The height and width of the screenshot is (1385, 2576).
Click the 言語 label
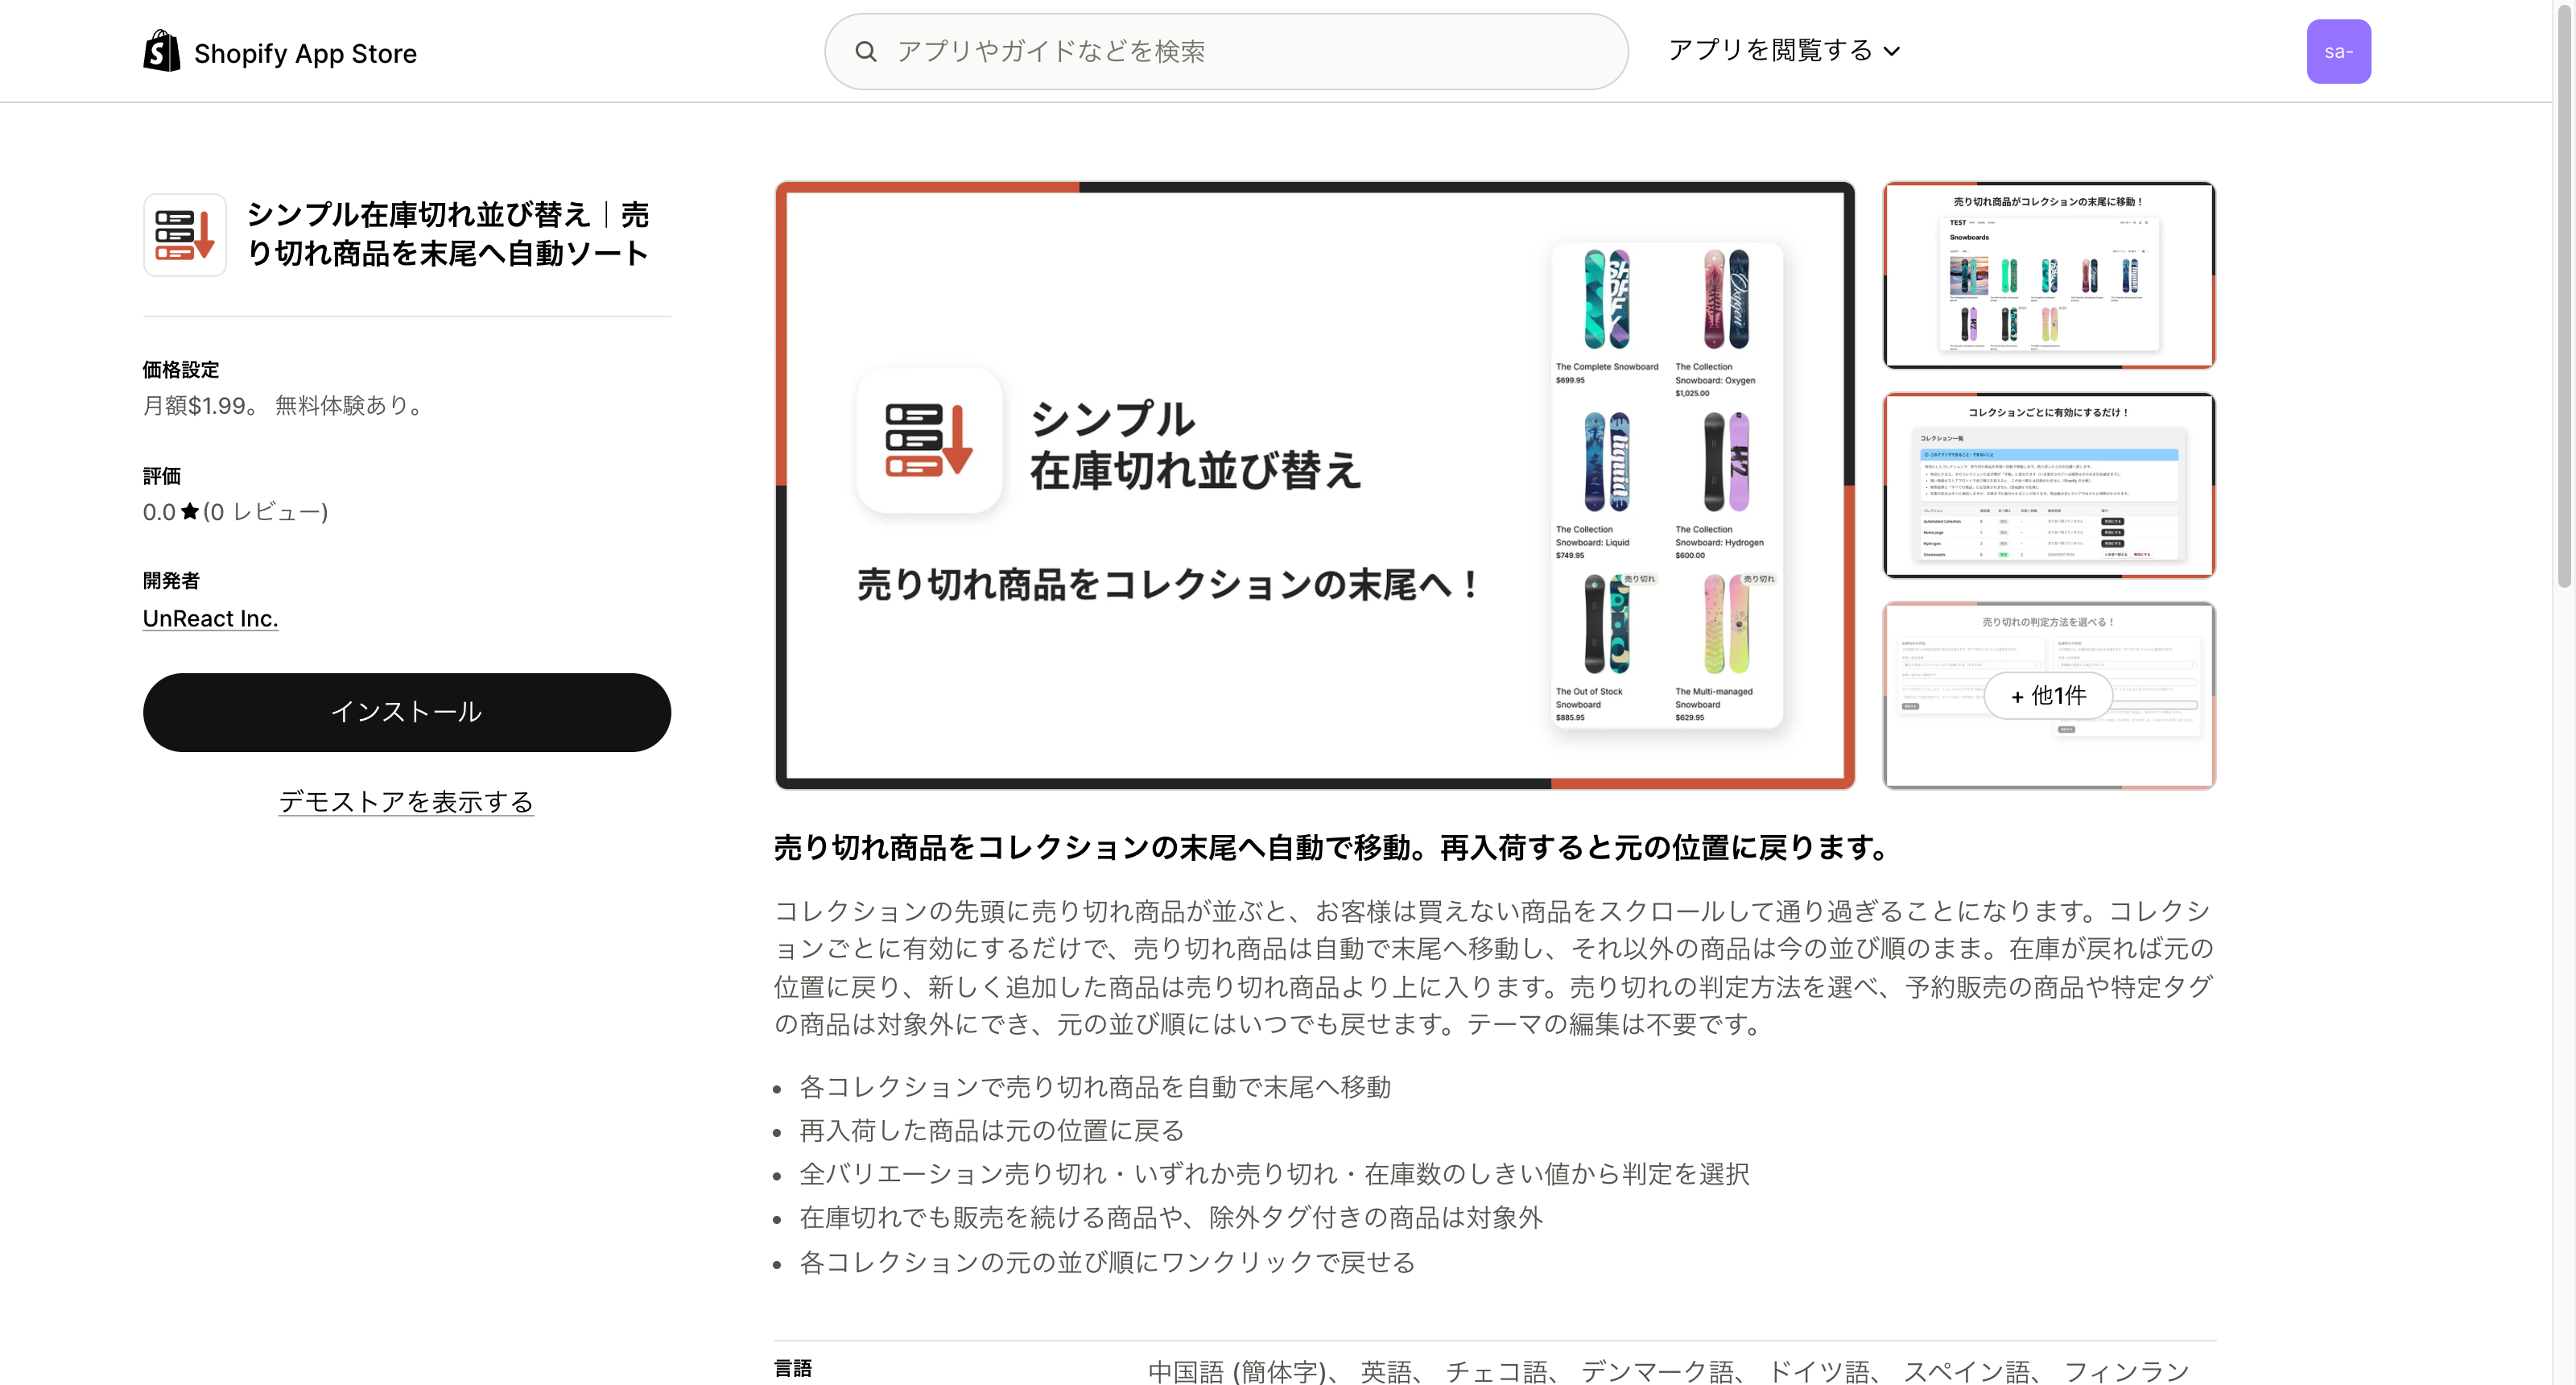tap(793, 1369)
